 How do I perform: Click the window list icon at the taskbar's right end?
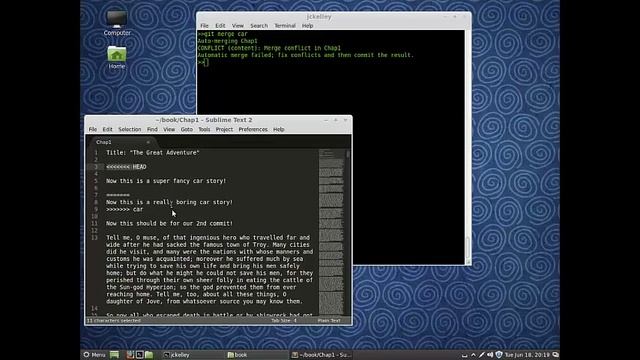tap(555, 355)
